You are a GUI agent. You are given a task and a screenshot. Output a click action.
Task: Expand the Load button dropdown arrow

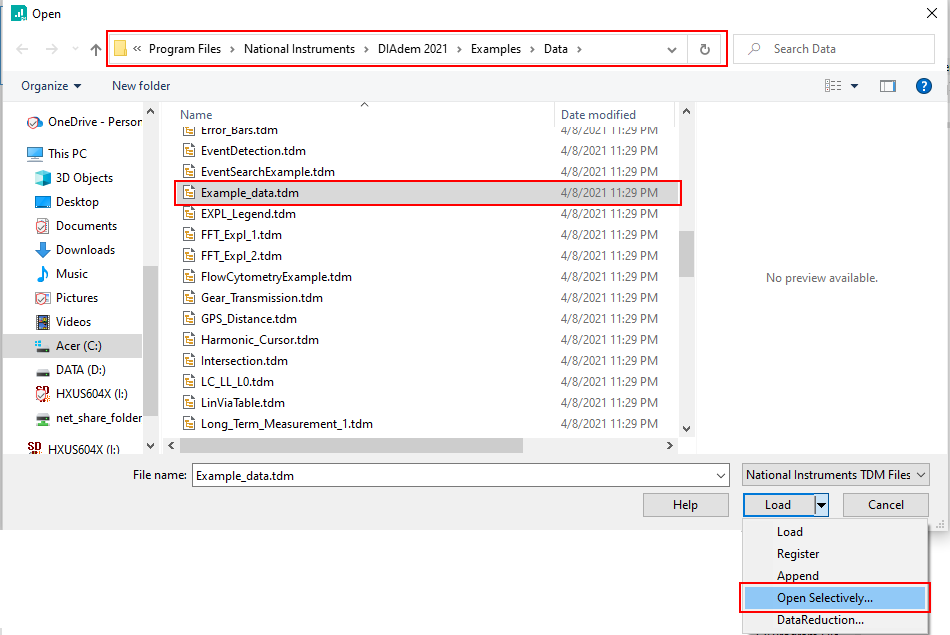coord(821,505)
